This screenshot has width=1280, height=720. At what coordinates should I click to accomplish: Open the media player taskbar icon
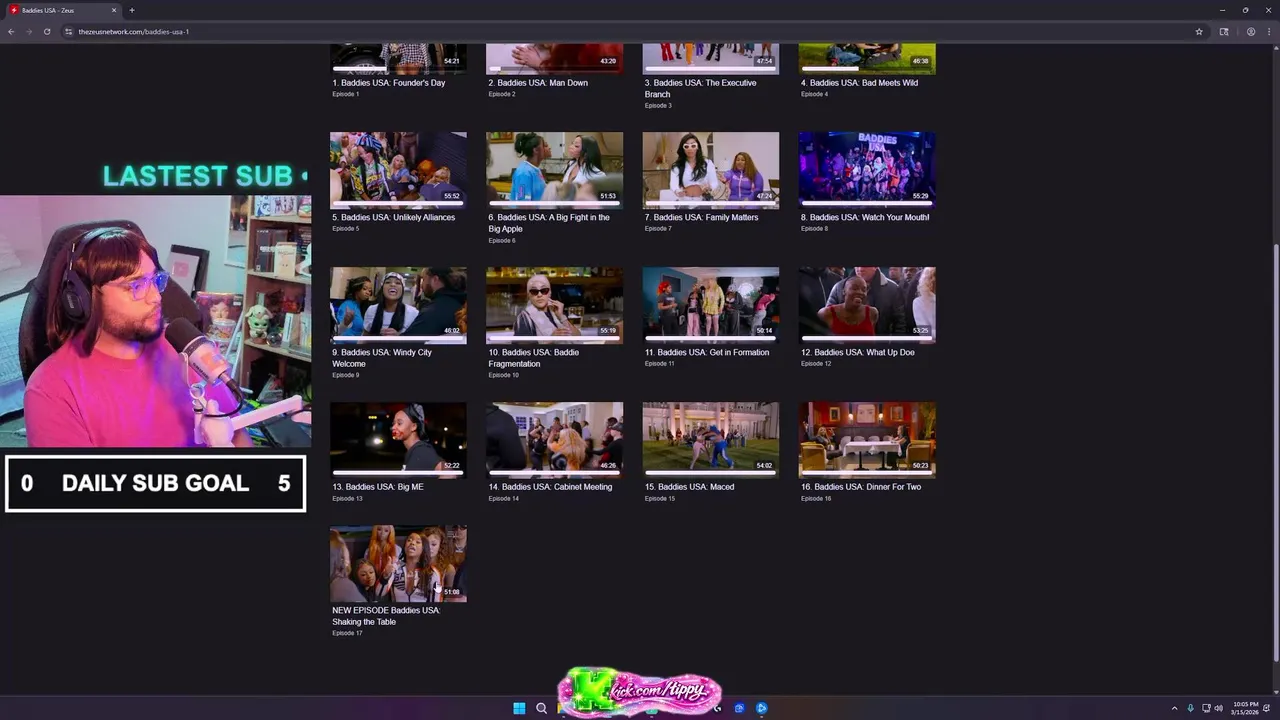(761, 708)
